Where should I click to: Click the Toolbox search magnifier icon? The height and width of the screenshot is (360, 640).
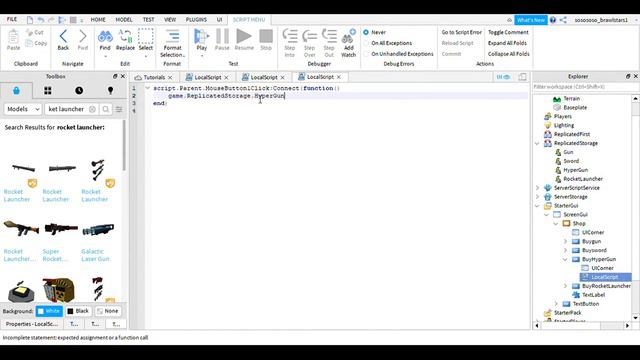[106, 109]
